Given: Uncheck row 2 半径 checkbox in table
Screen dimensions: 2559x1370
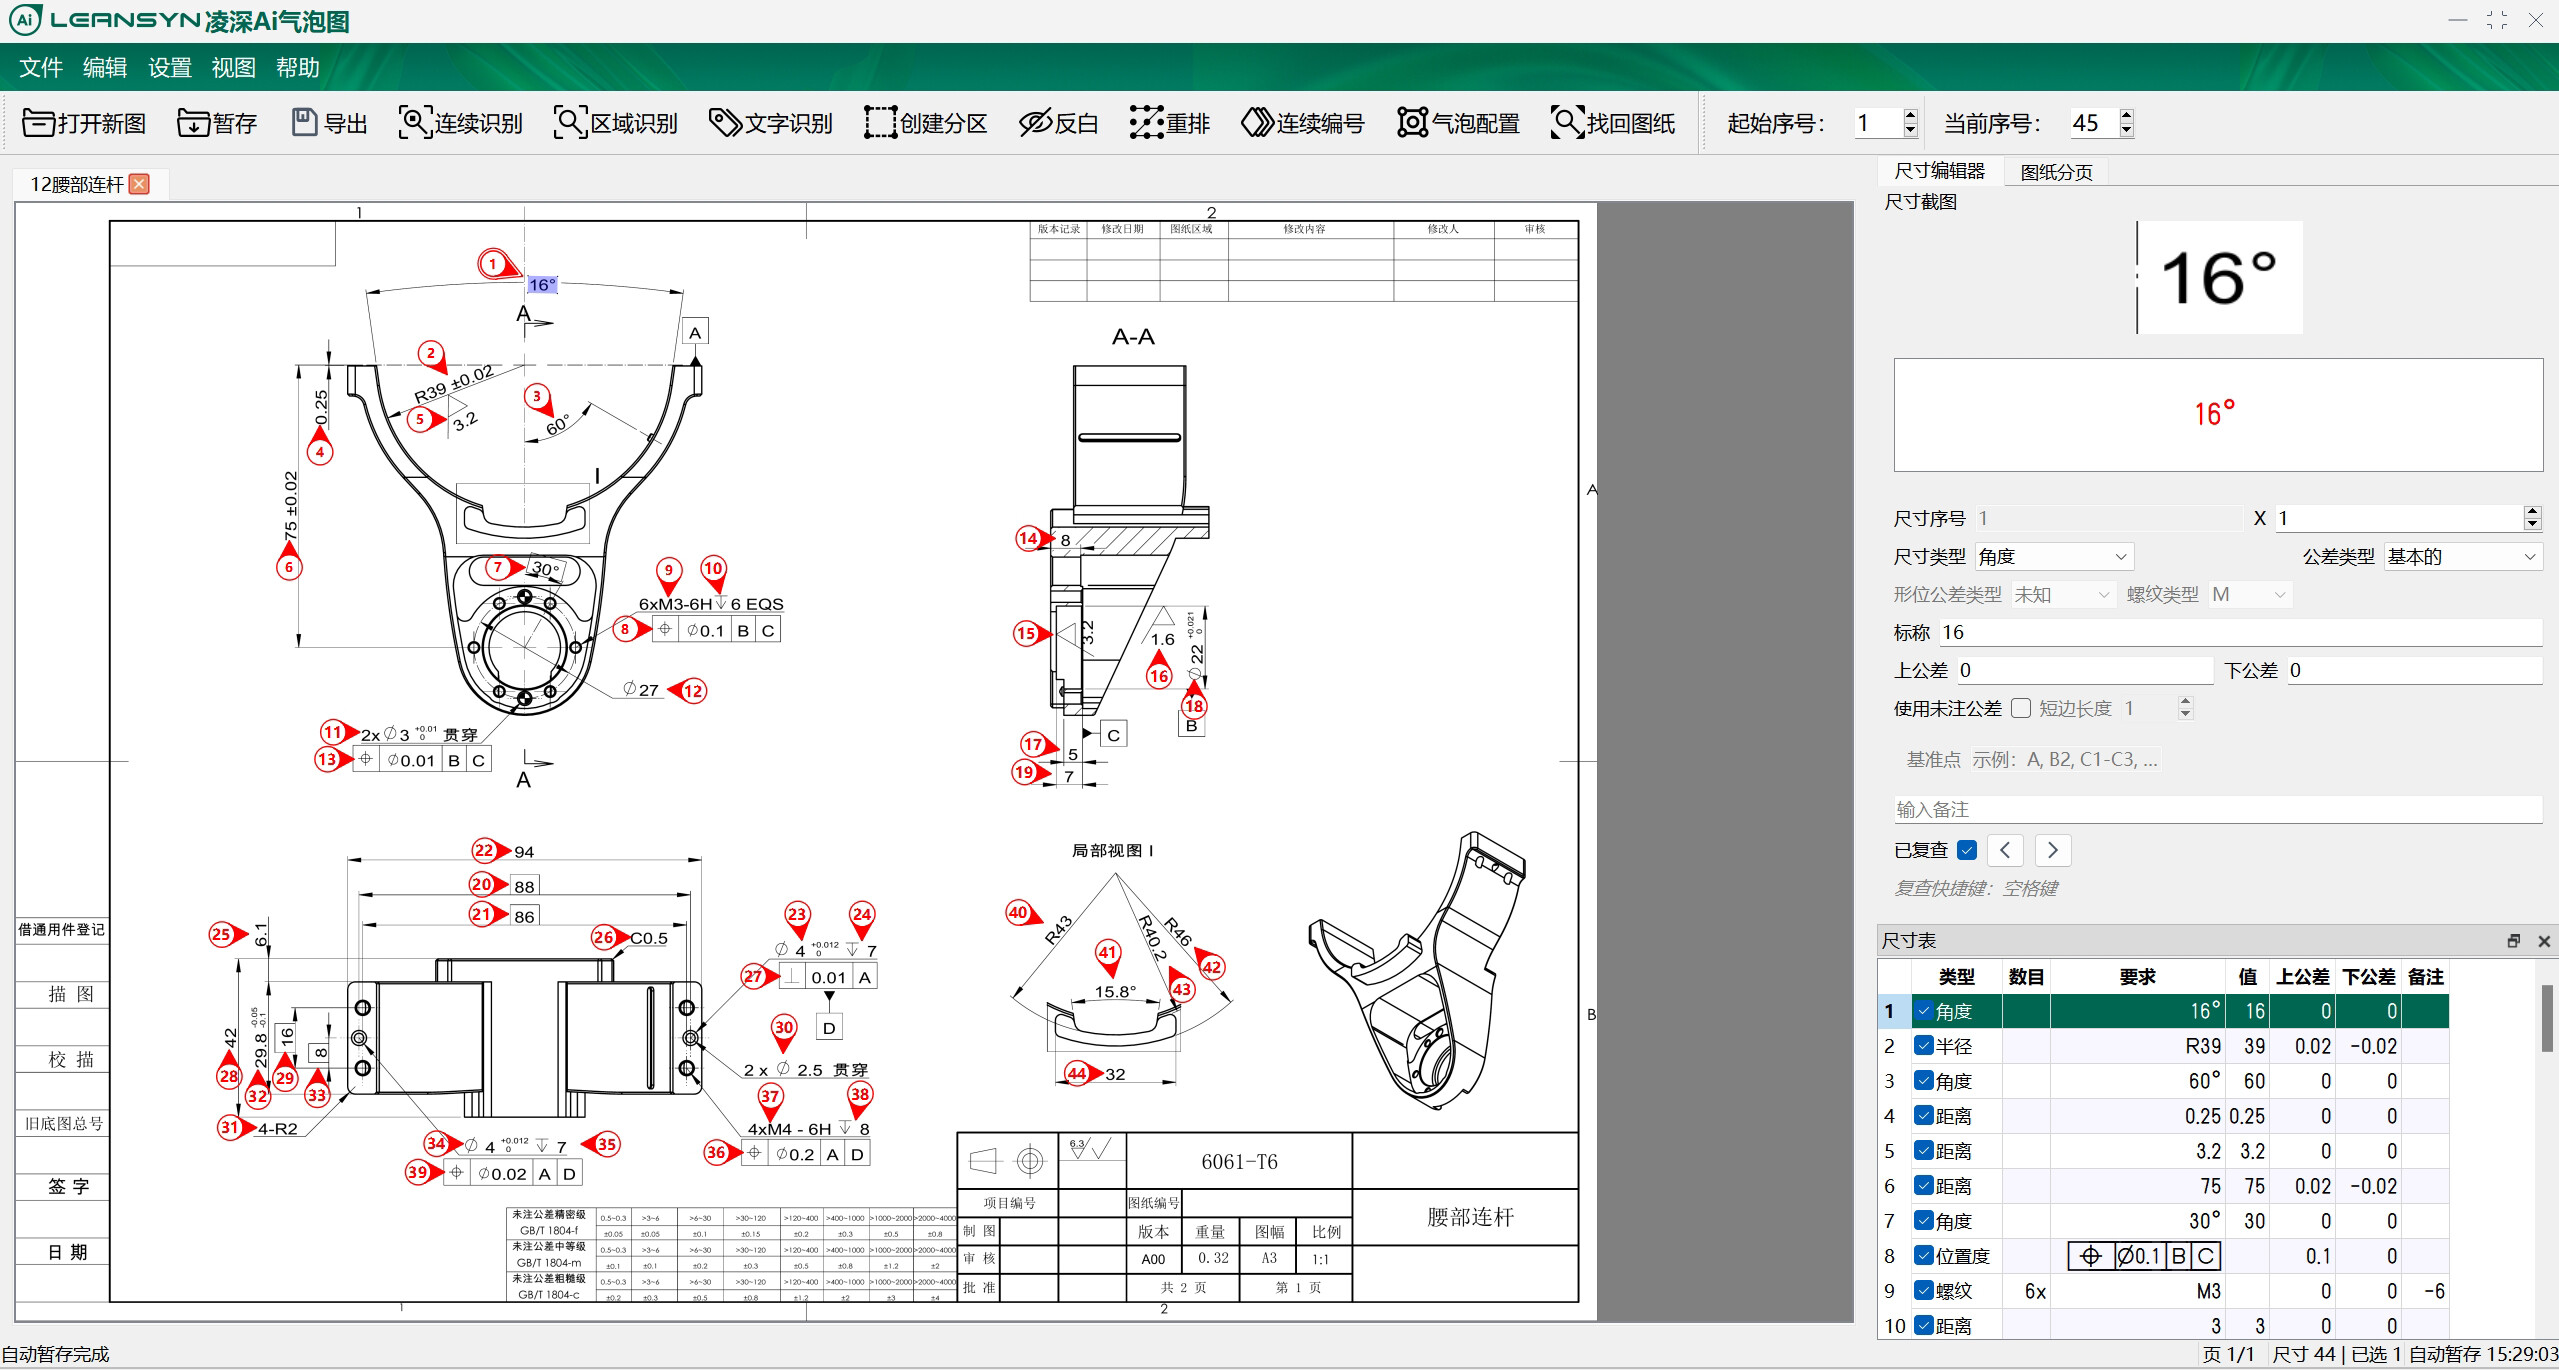Looking at the screenshot, I should pos(1924,1046).
